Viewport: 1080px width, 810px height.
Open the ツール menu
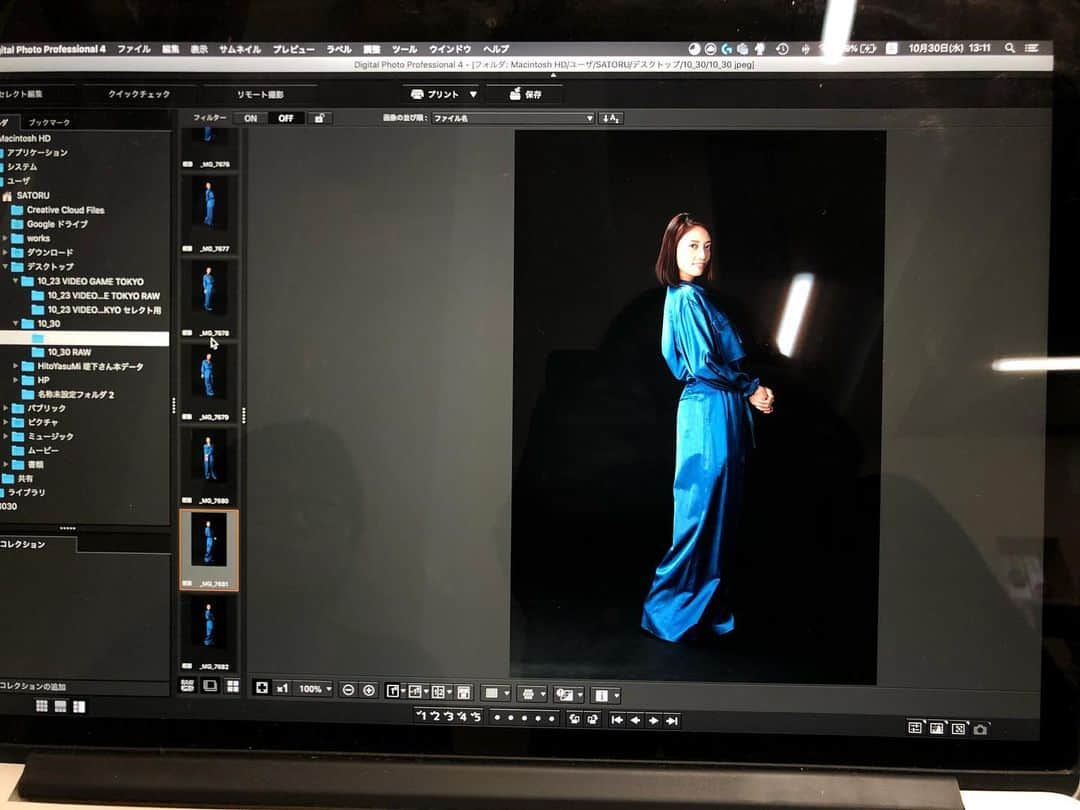pyautogui.click(x=404, y=50)
